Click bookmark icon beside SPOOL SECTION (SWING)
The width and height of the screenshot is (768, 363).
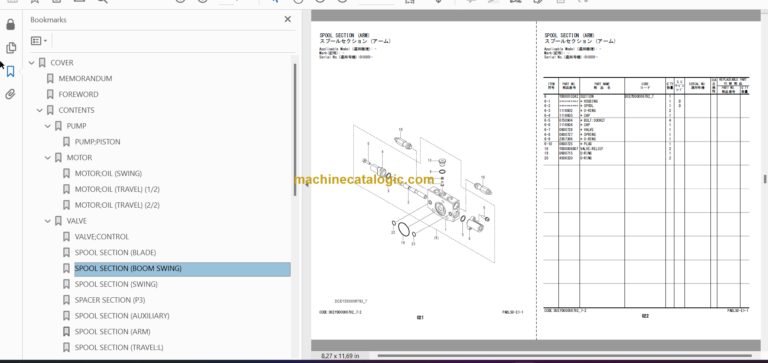pyautogui.click(x=66, y=284)
